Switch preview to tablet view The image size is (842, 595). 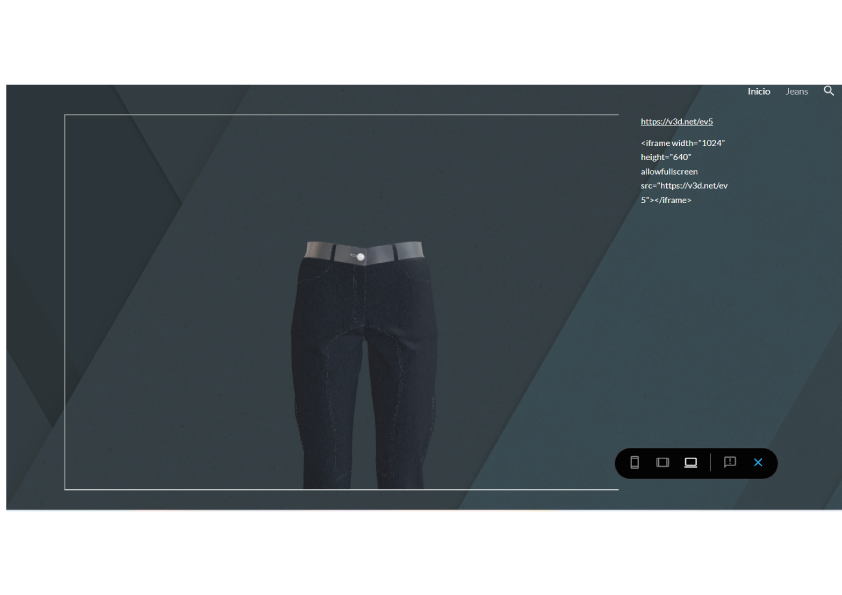(x=663, y=462)
